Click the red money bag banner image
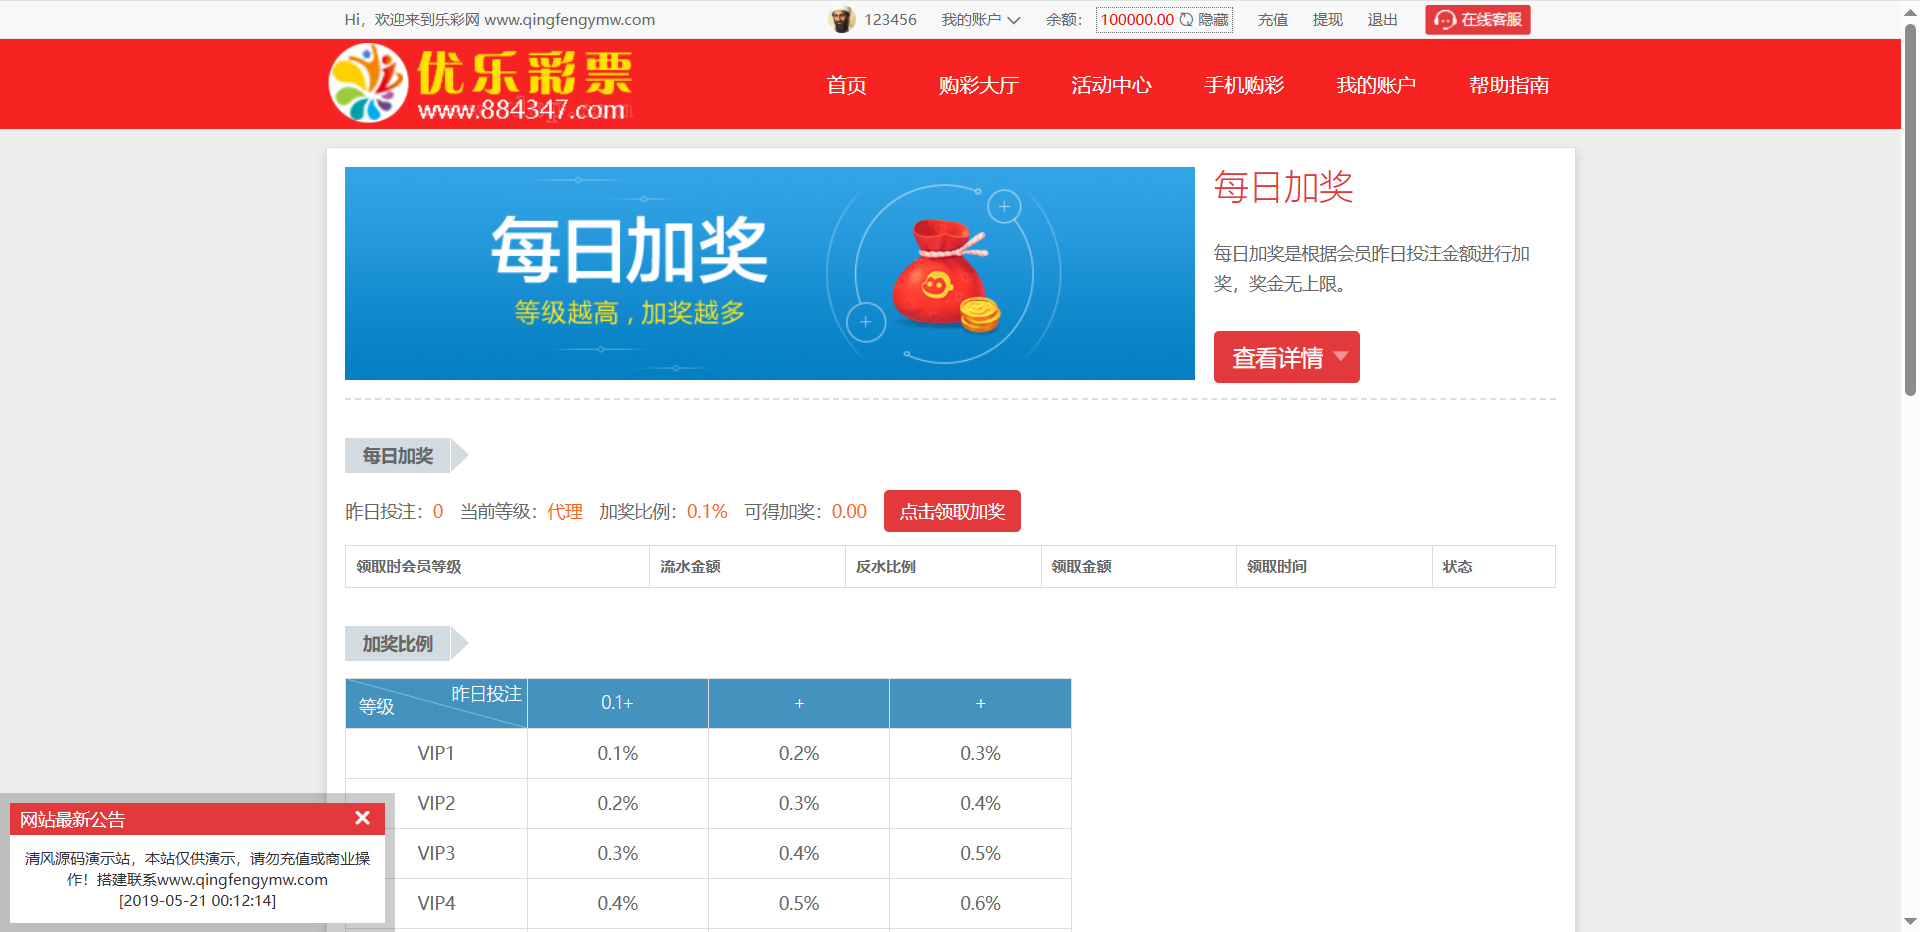 click(x=944, y=275)
